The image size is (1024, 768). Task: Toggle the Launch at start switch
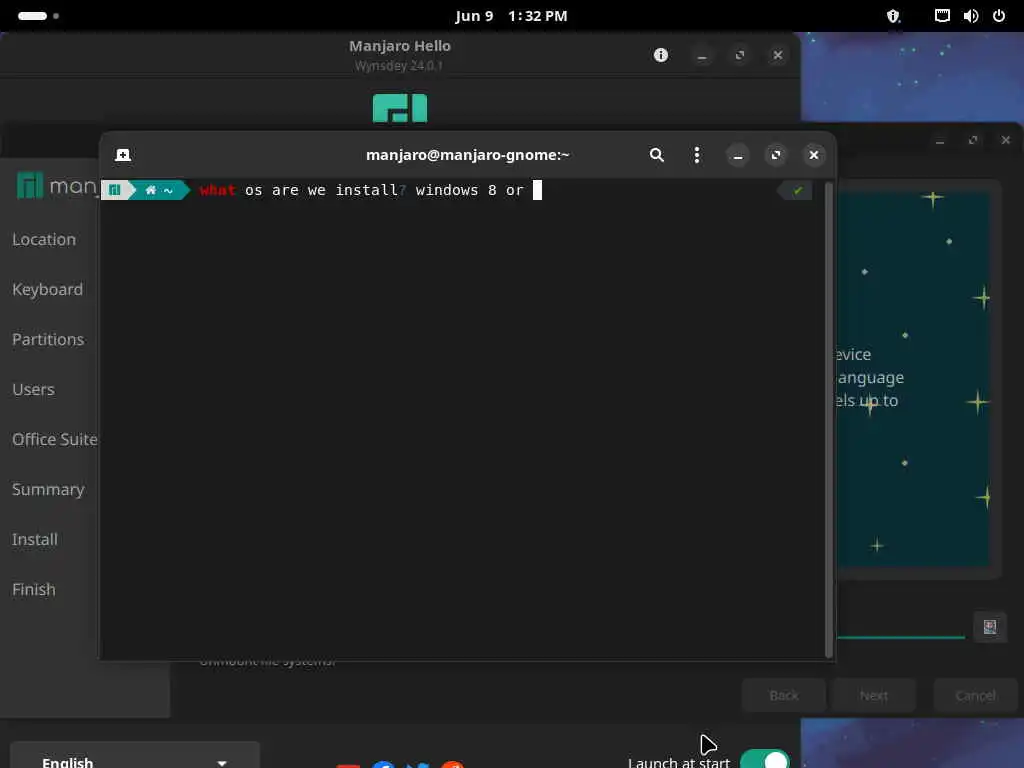[765, 760]
